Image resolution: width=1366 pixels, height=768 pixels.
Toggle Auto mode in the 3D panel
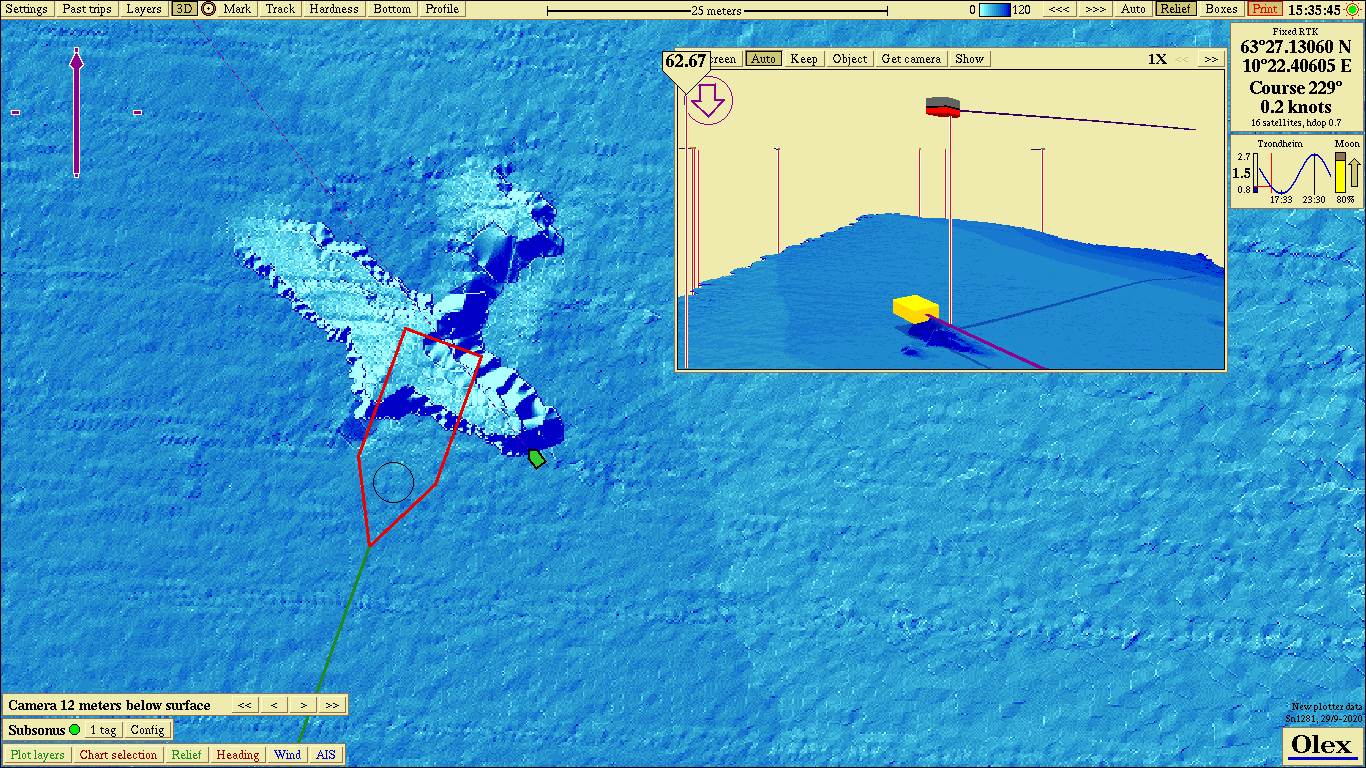(763, 59)
